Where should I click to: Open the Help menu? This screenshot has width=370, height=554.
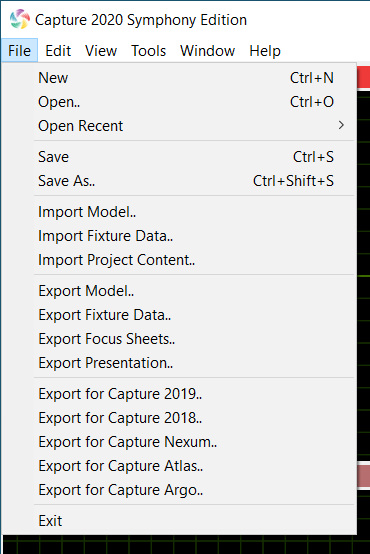click(x=265, y=51)
